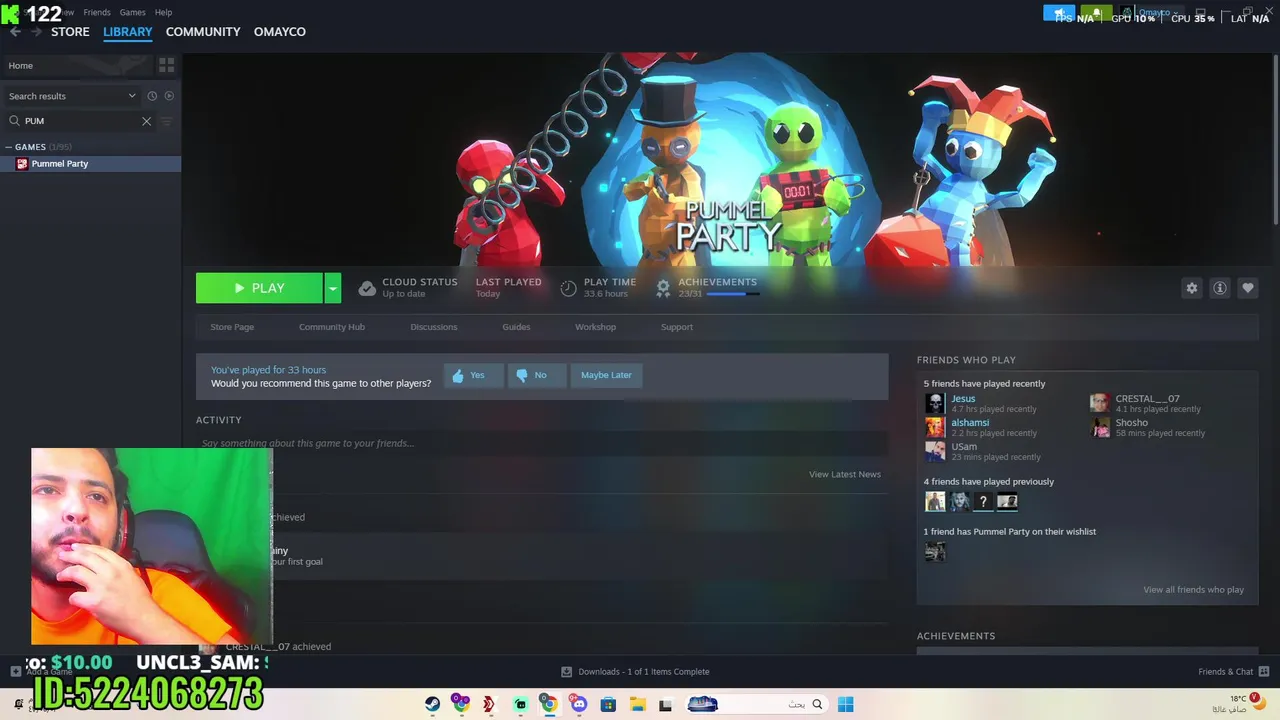Viewport: 1280px width, 720px height.
Task: Open the game info icon
Action: coord(1220,288)
